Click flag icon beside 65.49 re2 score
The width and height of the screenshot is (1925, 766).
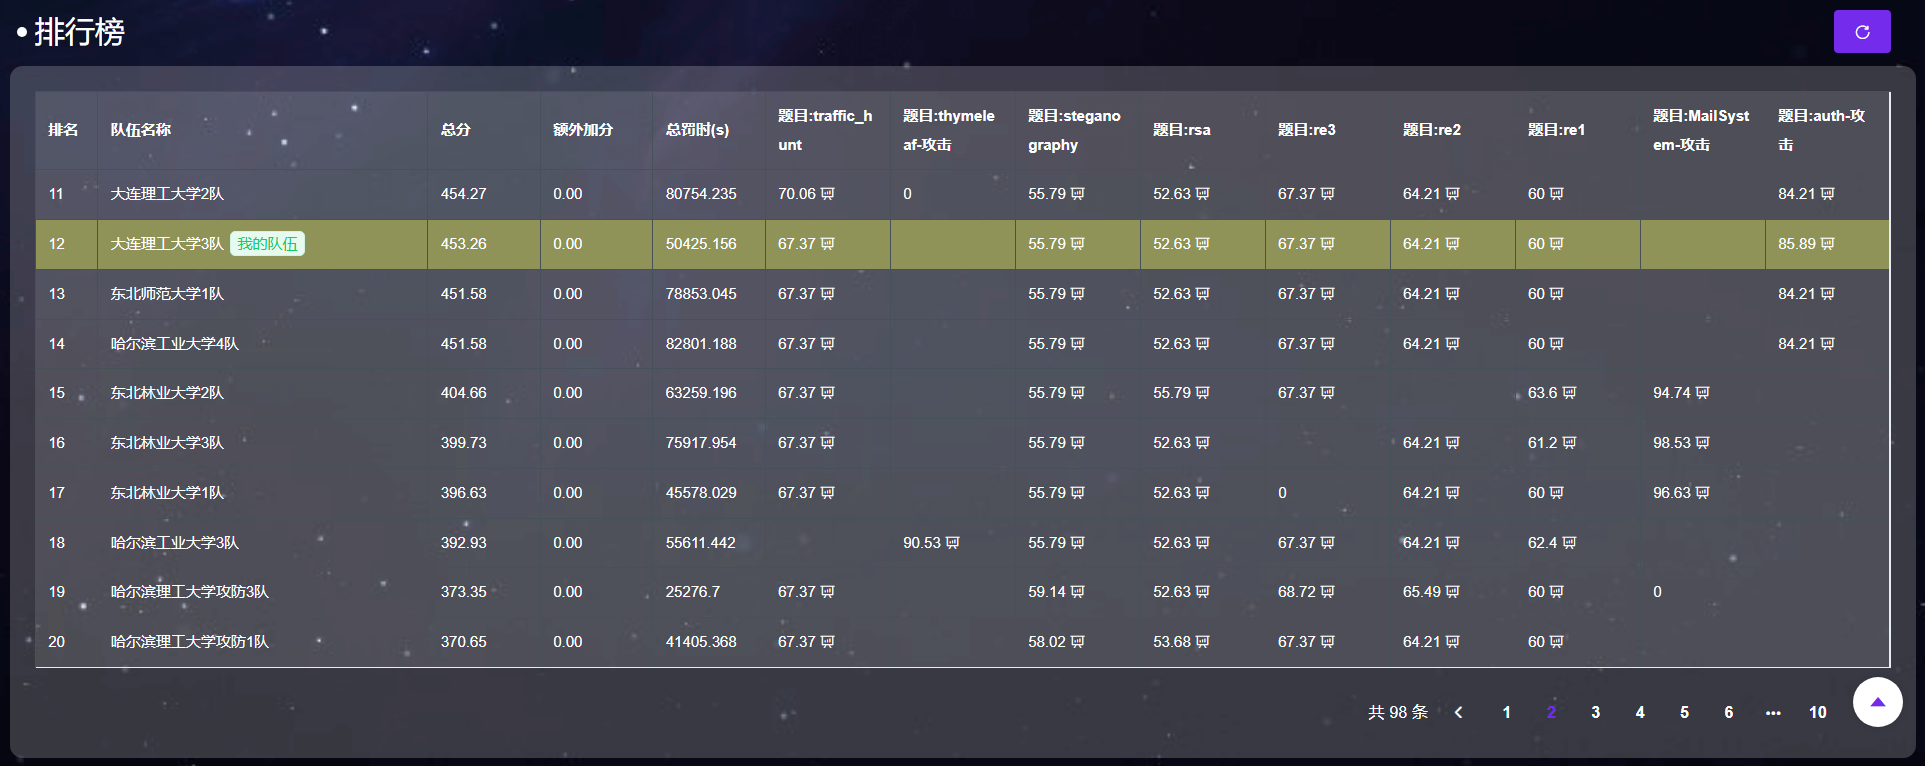point(1452,592)
